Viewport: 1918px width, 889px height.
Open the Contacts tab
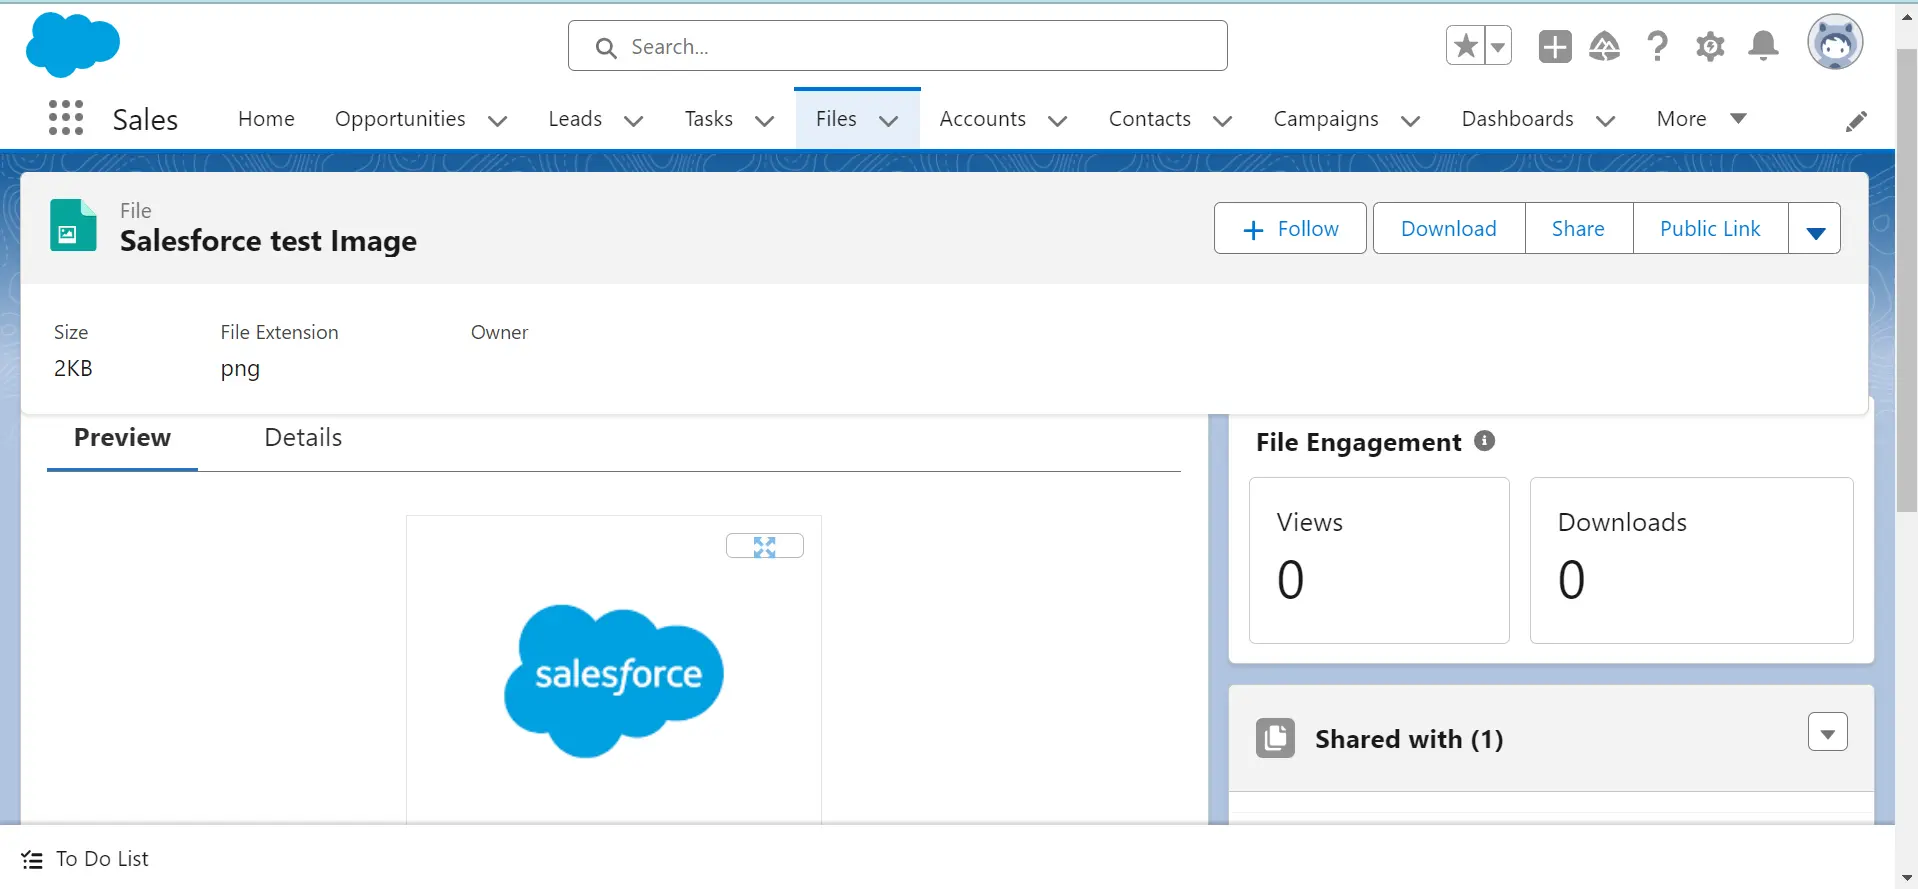tap(1150, 119)
